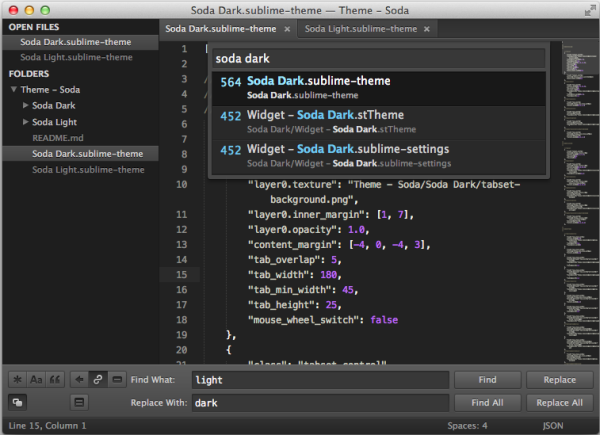Toggle preserve case icon in replace row
The image size is (600, 435).
tap(18, 402)
